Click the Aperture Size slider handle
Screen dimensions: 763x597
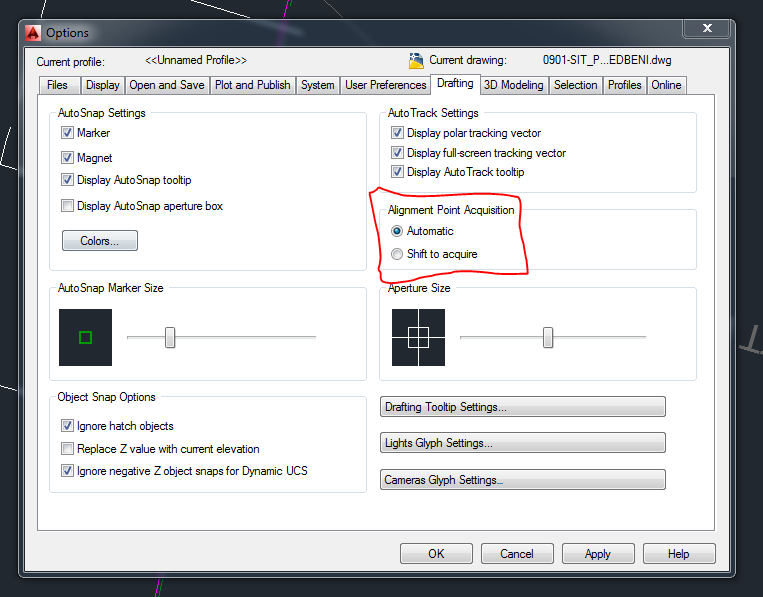pyautogui.click(x=548, y=337)
